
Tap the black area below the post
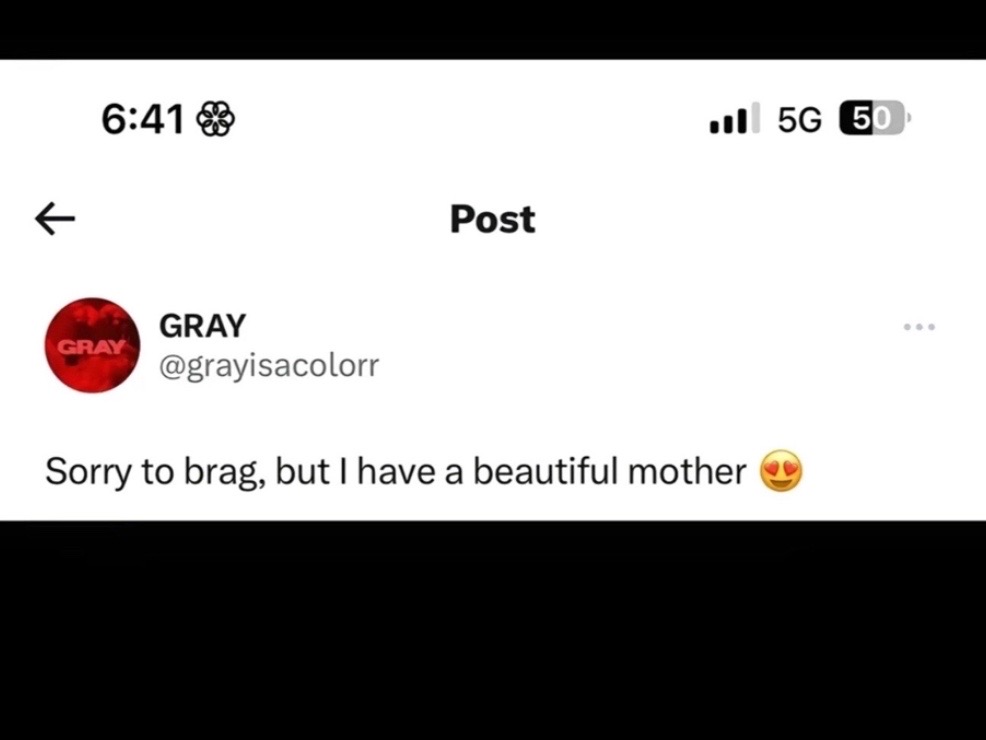point(493,630)
